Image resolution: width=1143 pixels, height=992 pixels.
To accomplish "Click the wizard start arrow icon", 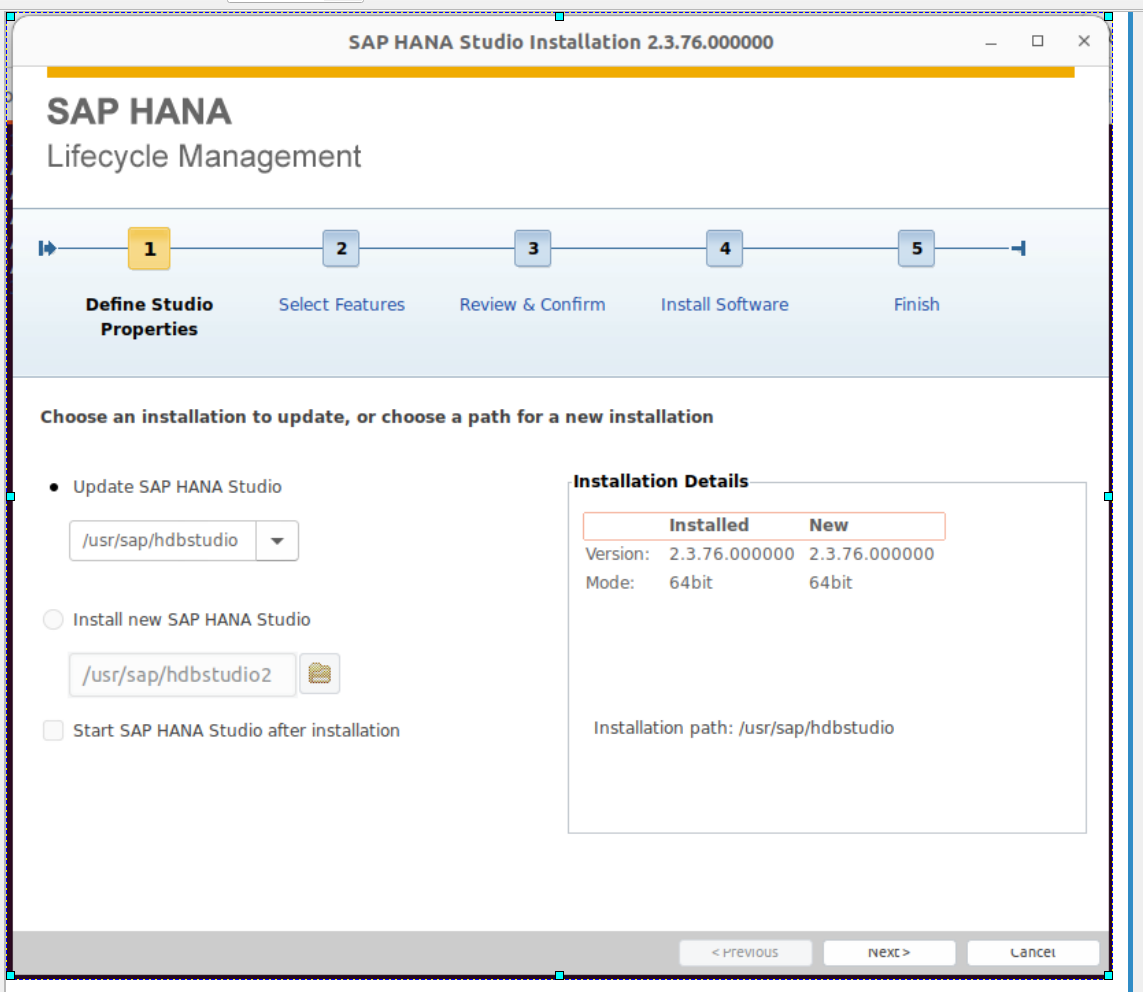I will (x=47, y=249).
